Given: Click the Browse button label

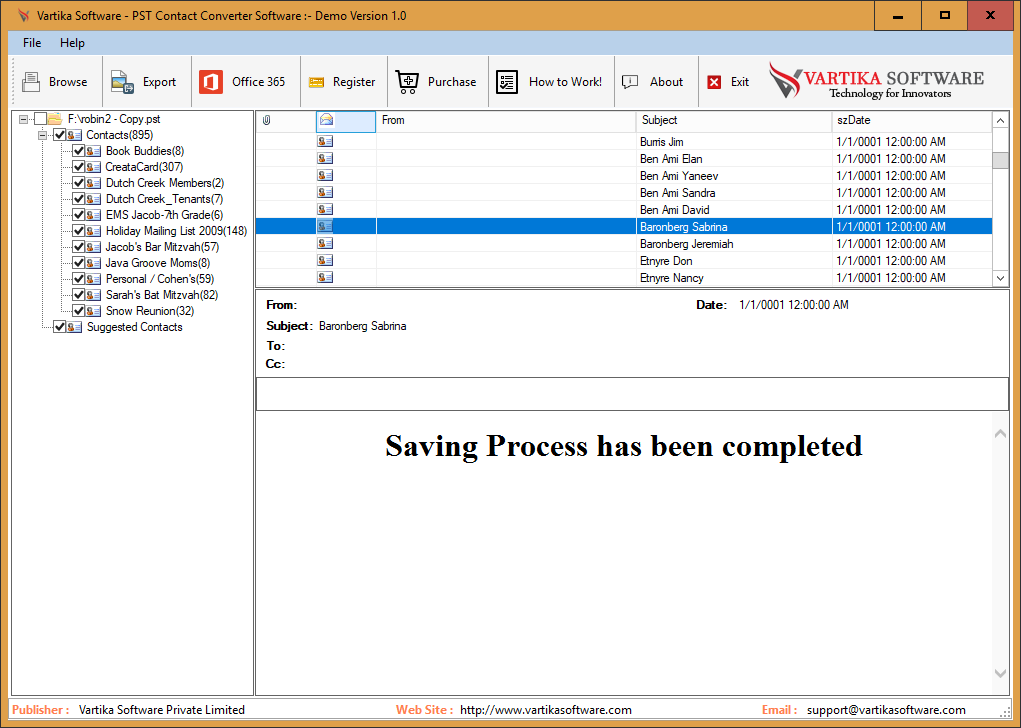Looking at the screenshot, I should click(x=68, y=82).
